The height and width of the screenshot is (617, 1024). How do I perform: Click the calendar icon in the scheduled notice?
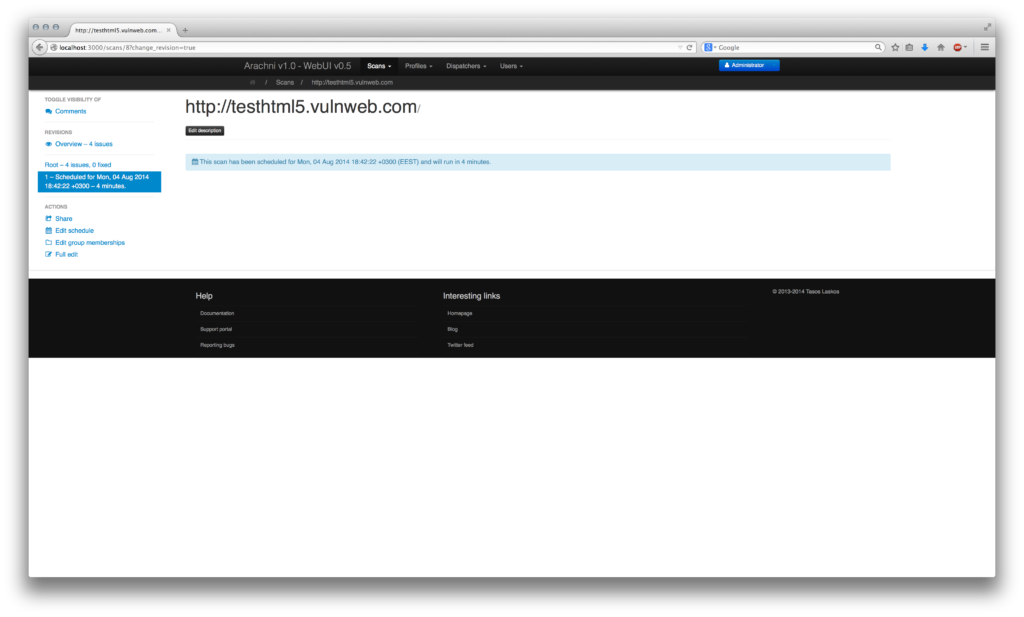[197, 161]
